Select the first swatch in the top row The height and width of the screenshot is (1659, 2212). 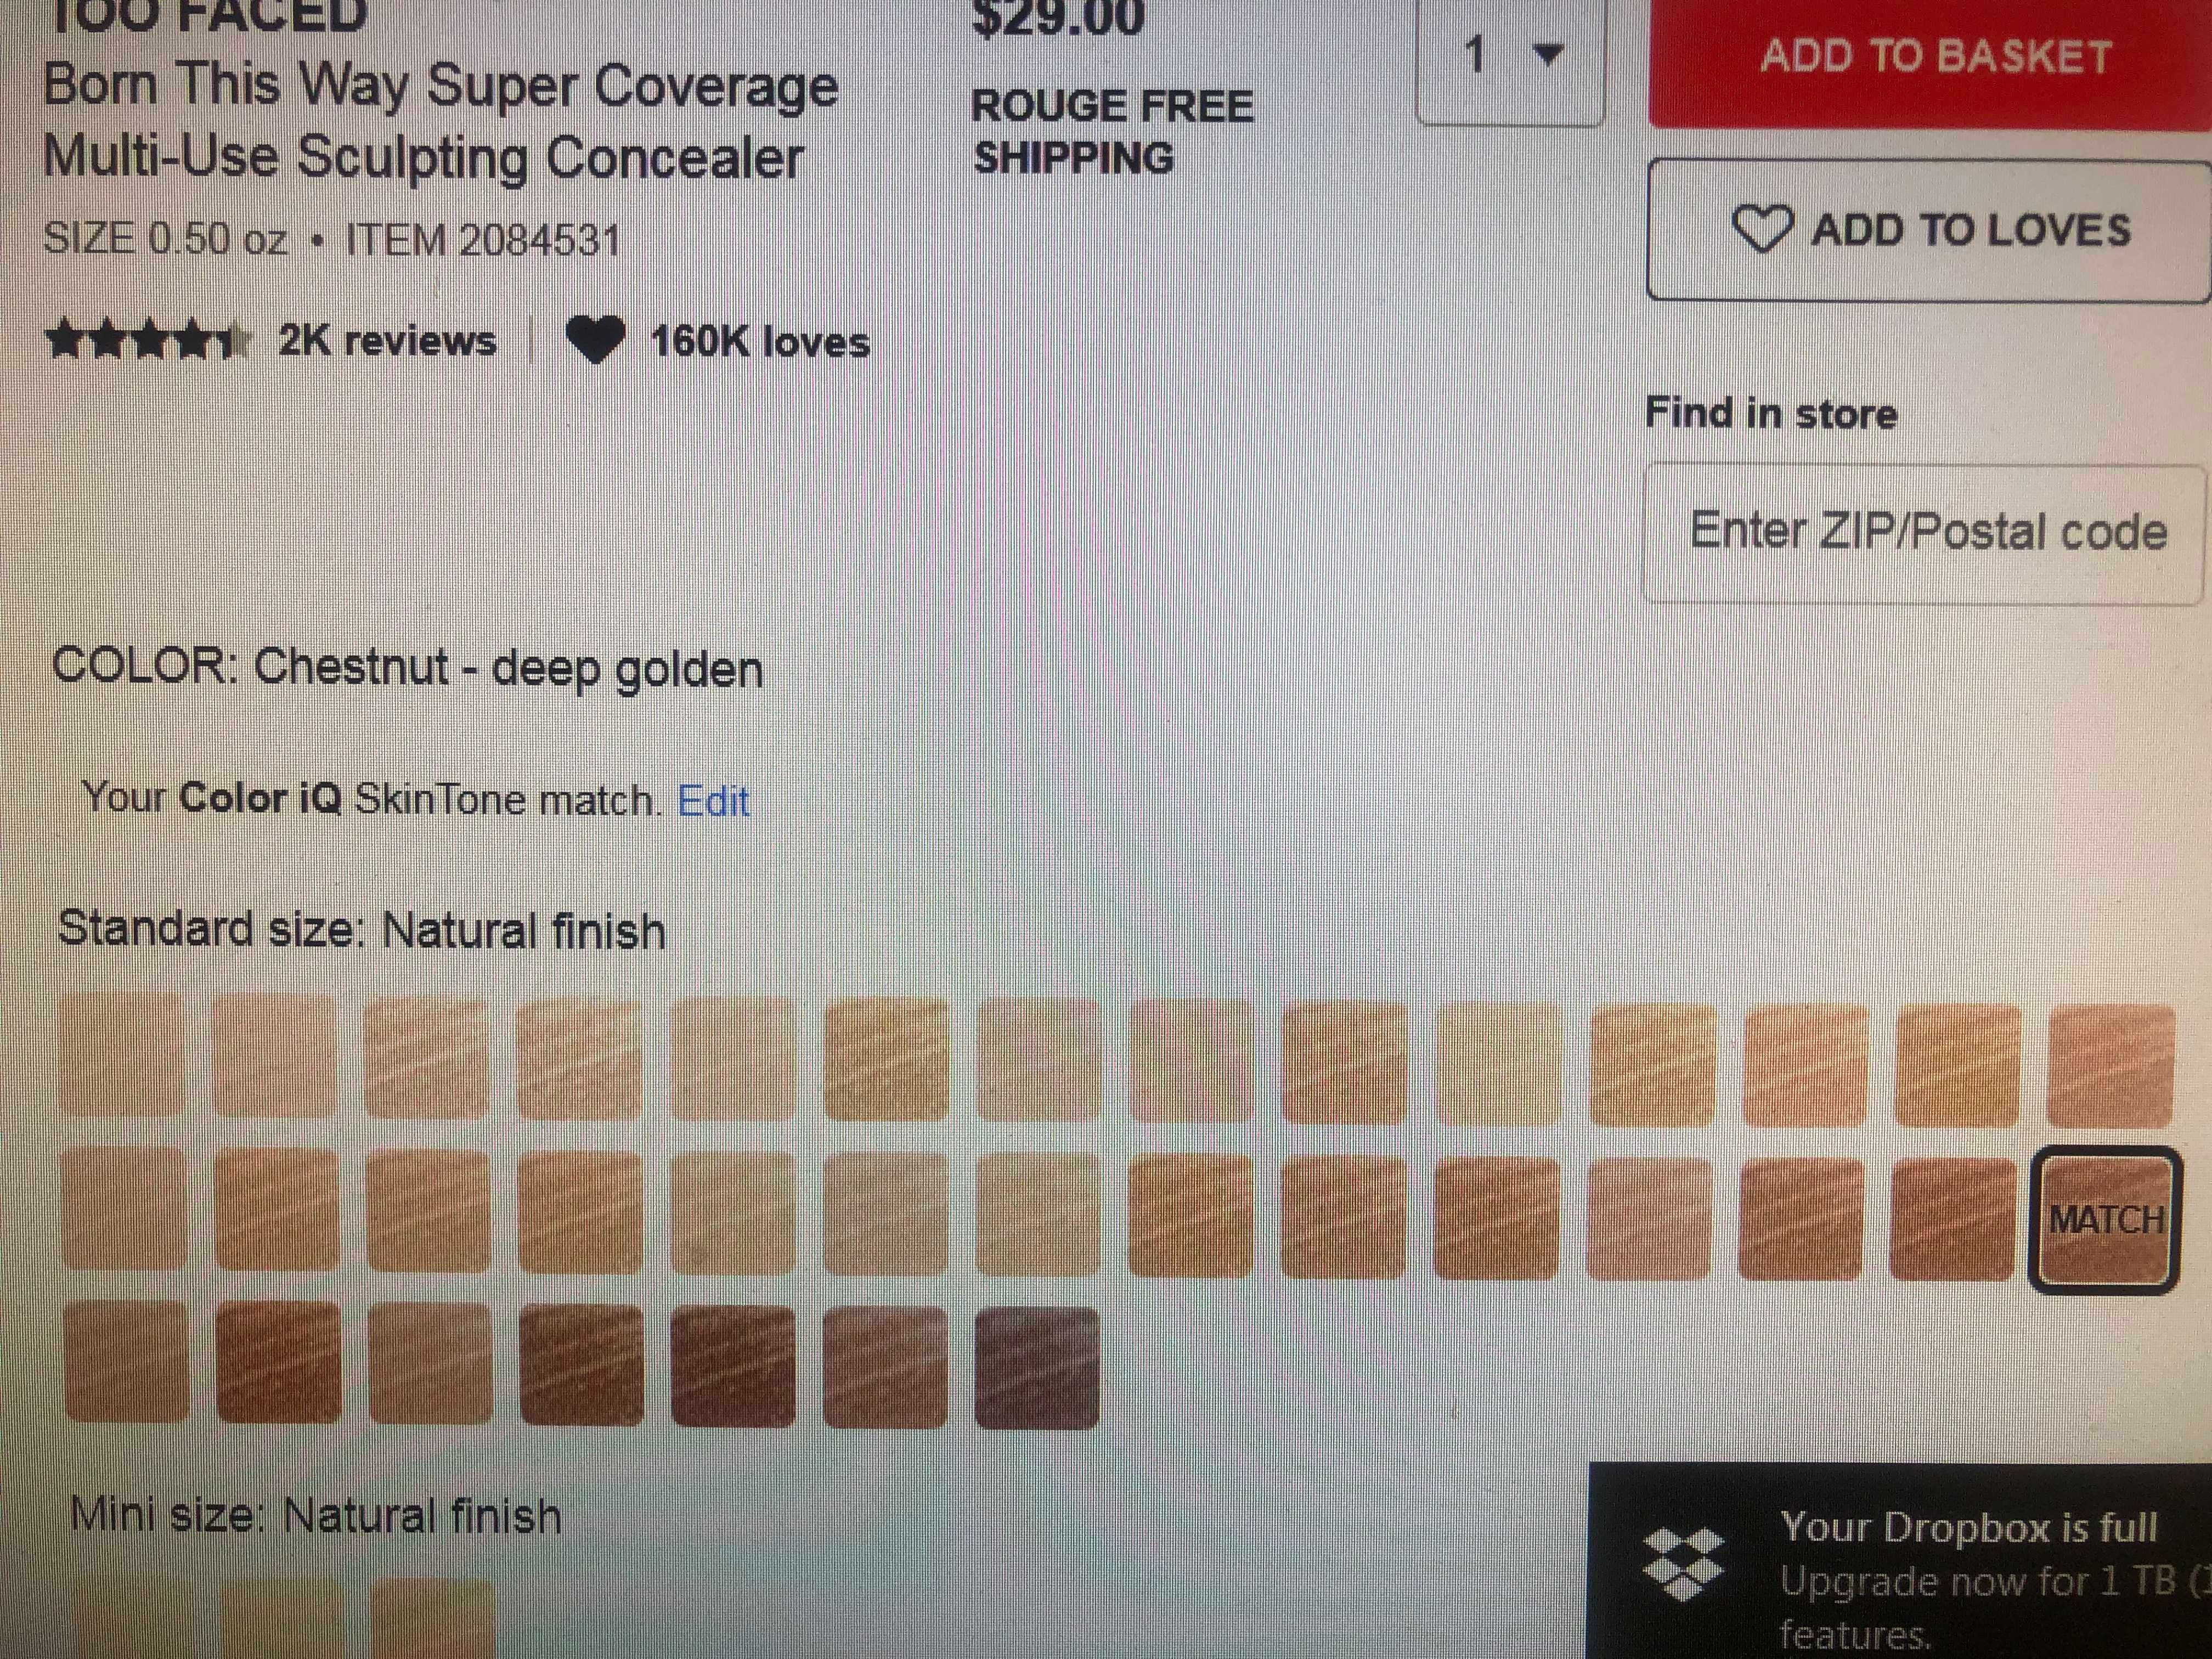(121, 1055)
